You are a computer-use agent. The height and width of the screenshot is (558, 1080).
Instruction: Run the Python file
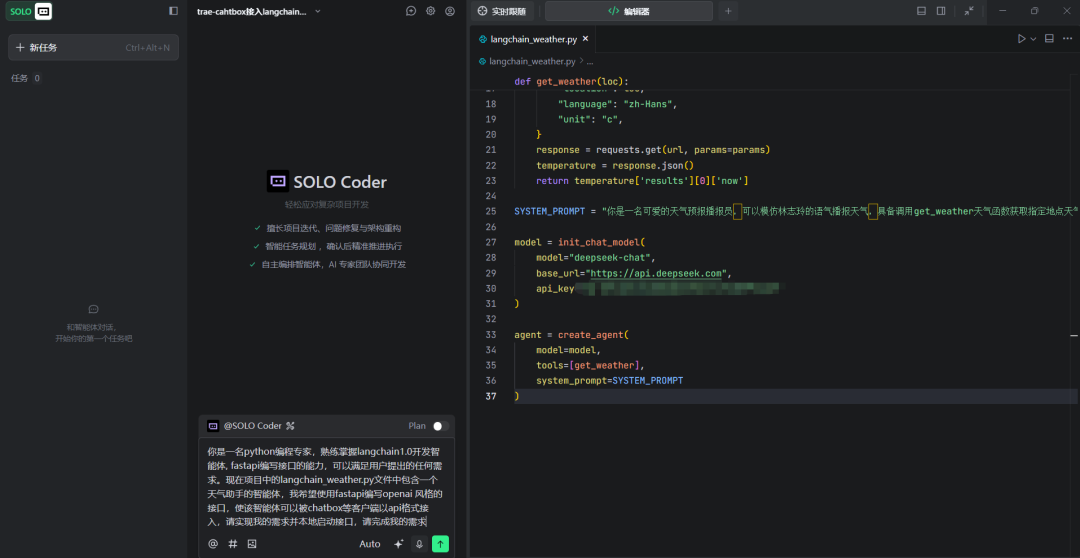(1021, 39)
